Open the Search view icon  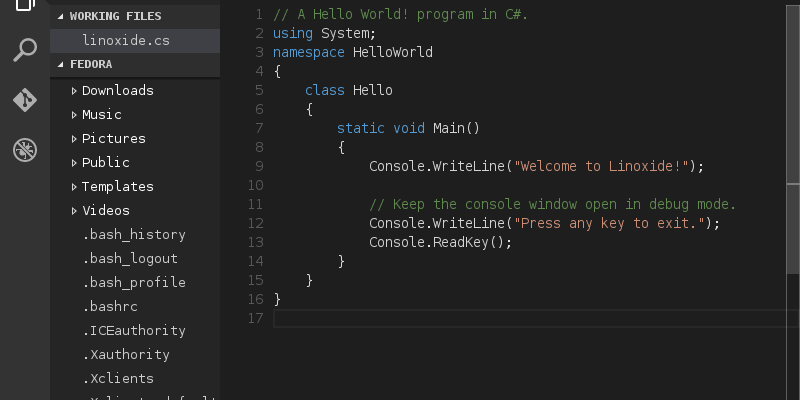[24, 50]
